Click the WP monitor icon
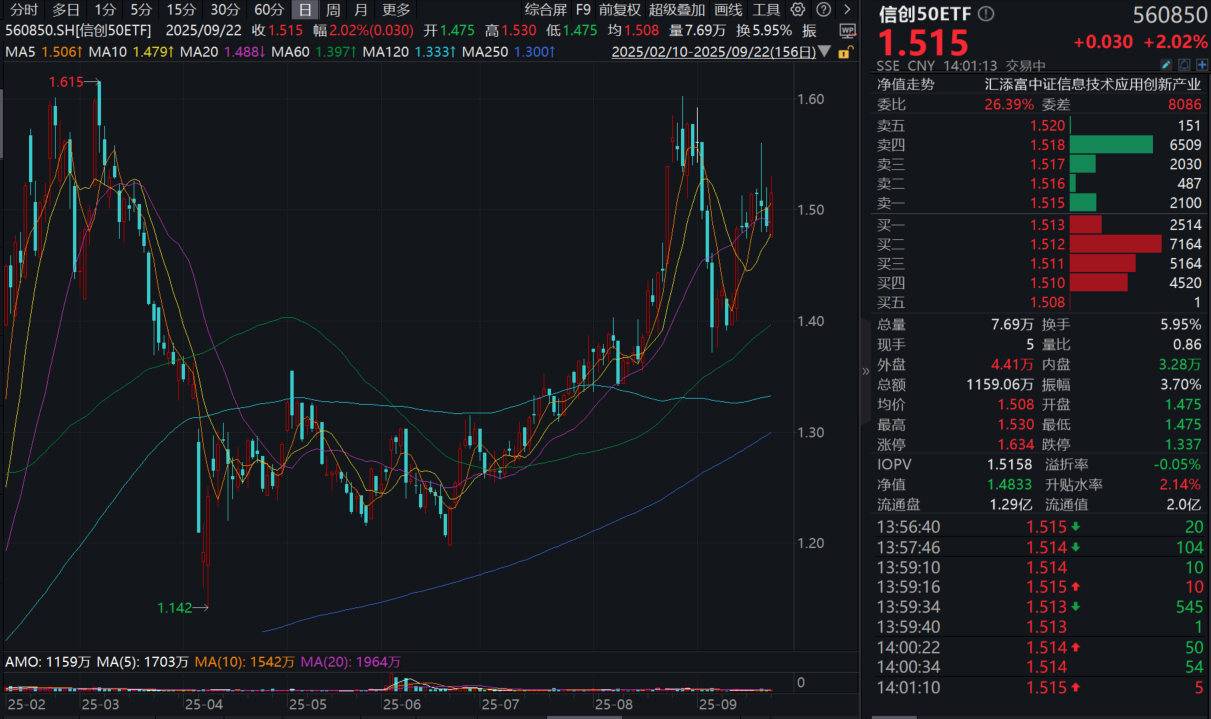 [848, 31]
